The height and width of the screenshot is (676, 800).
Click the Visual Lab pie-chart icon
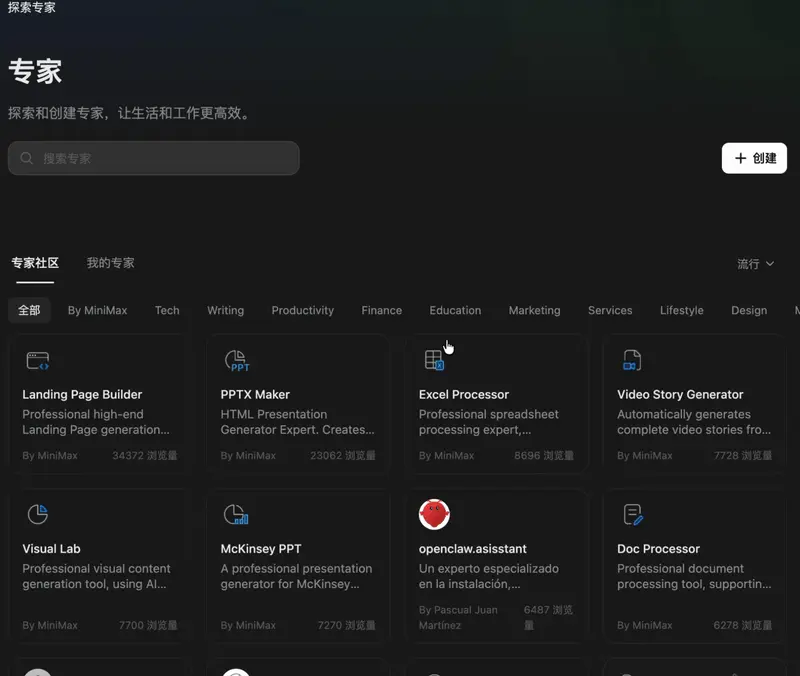click(38, 514)
